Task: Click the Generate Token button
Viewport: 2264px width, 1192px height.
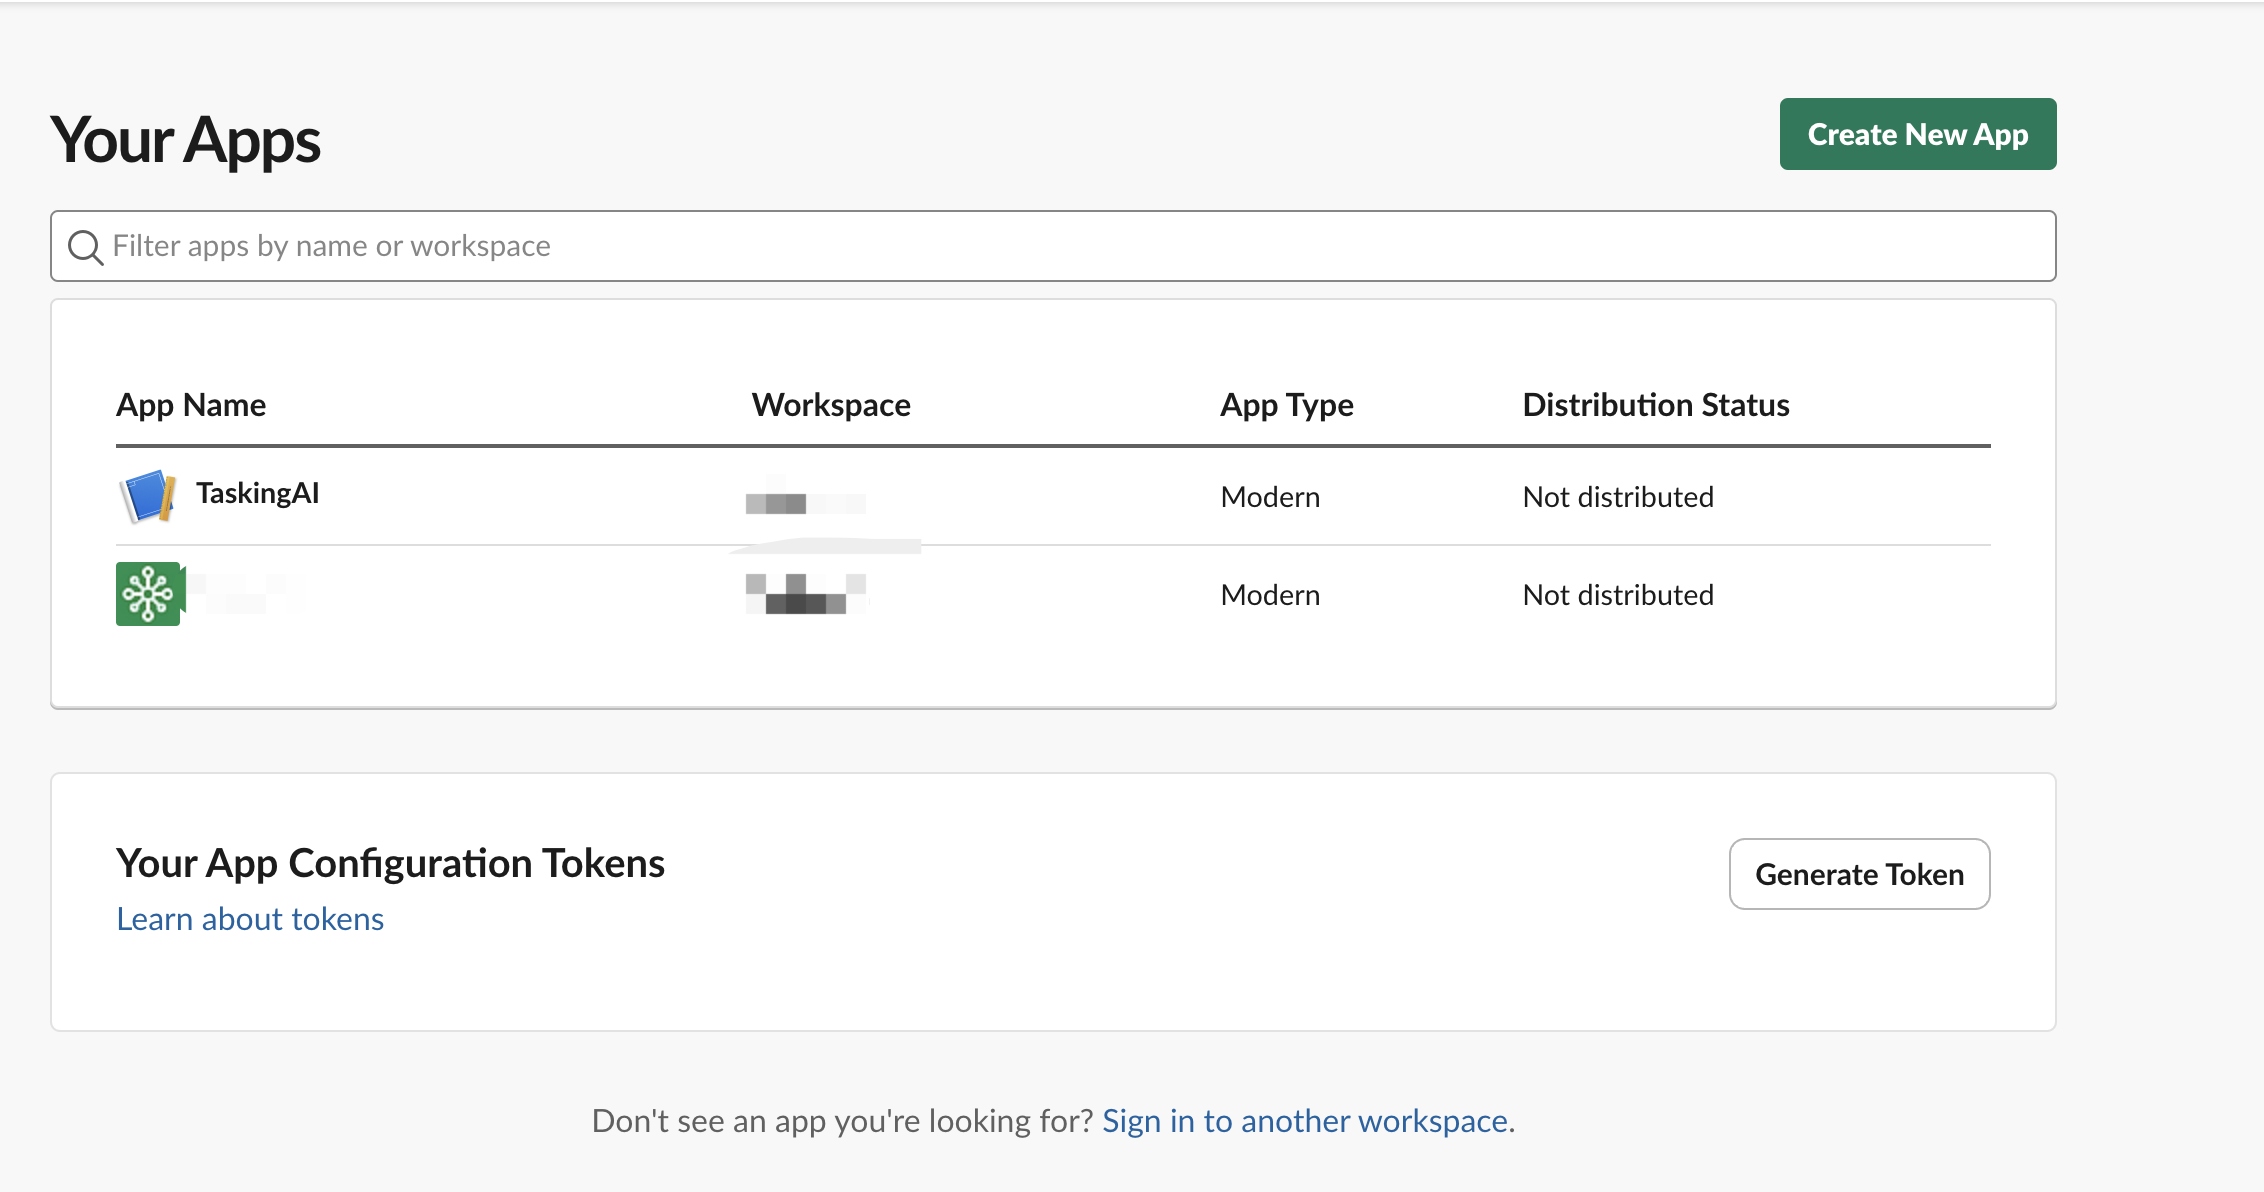Action: [1860, 875]
